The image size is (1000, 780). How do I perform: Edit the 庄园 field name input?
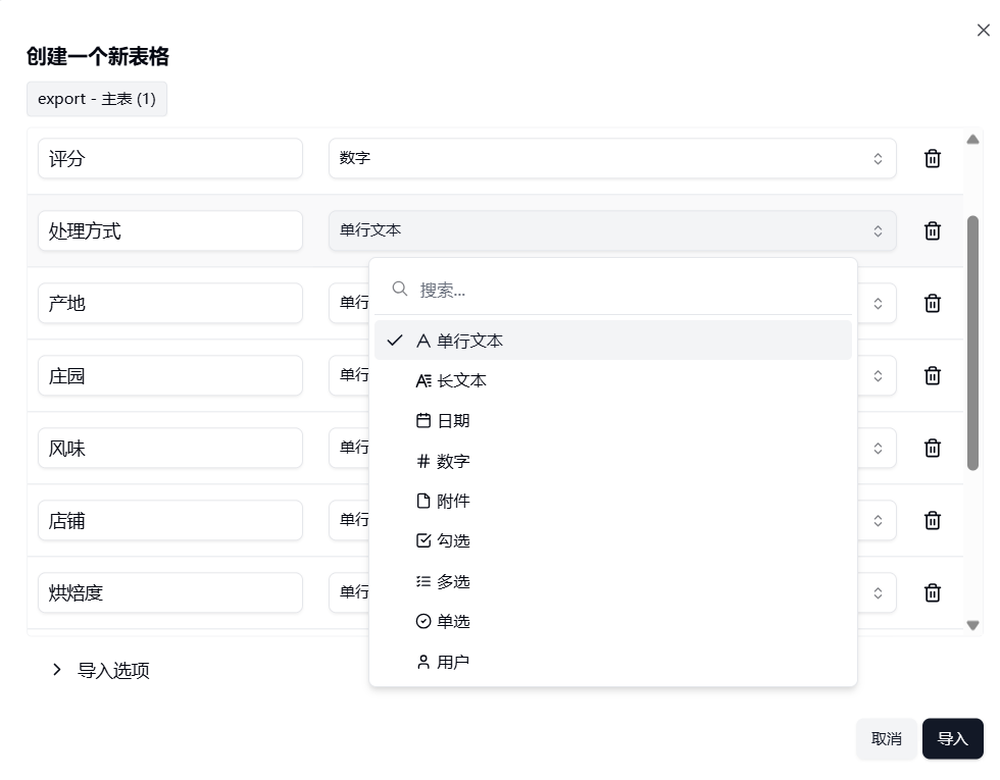(170, 375)
